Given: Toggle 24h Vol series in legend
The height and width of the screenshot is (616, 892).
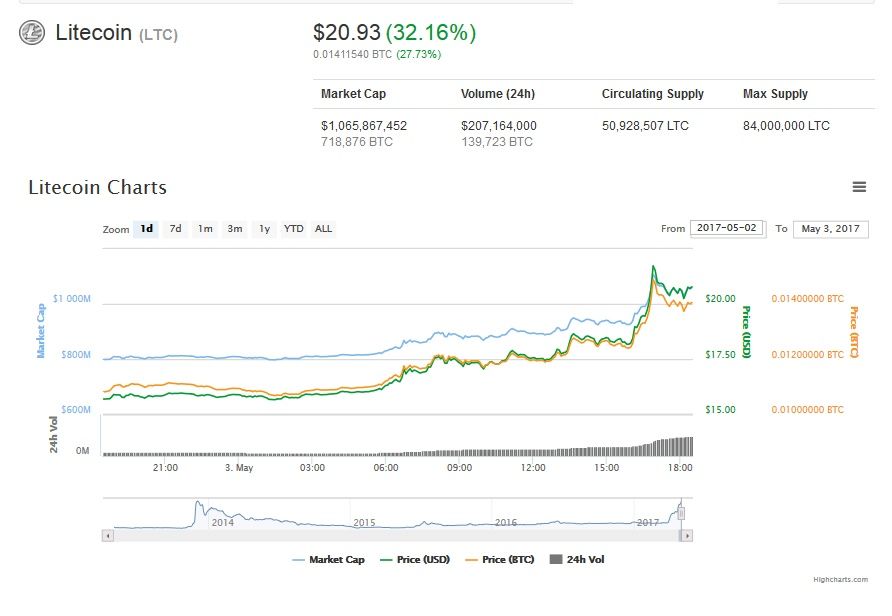Looking at the screenshot, I should pos(577,560).
